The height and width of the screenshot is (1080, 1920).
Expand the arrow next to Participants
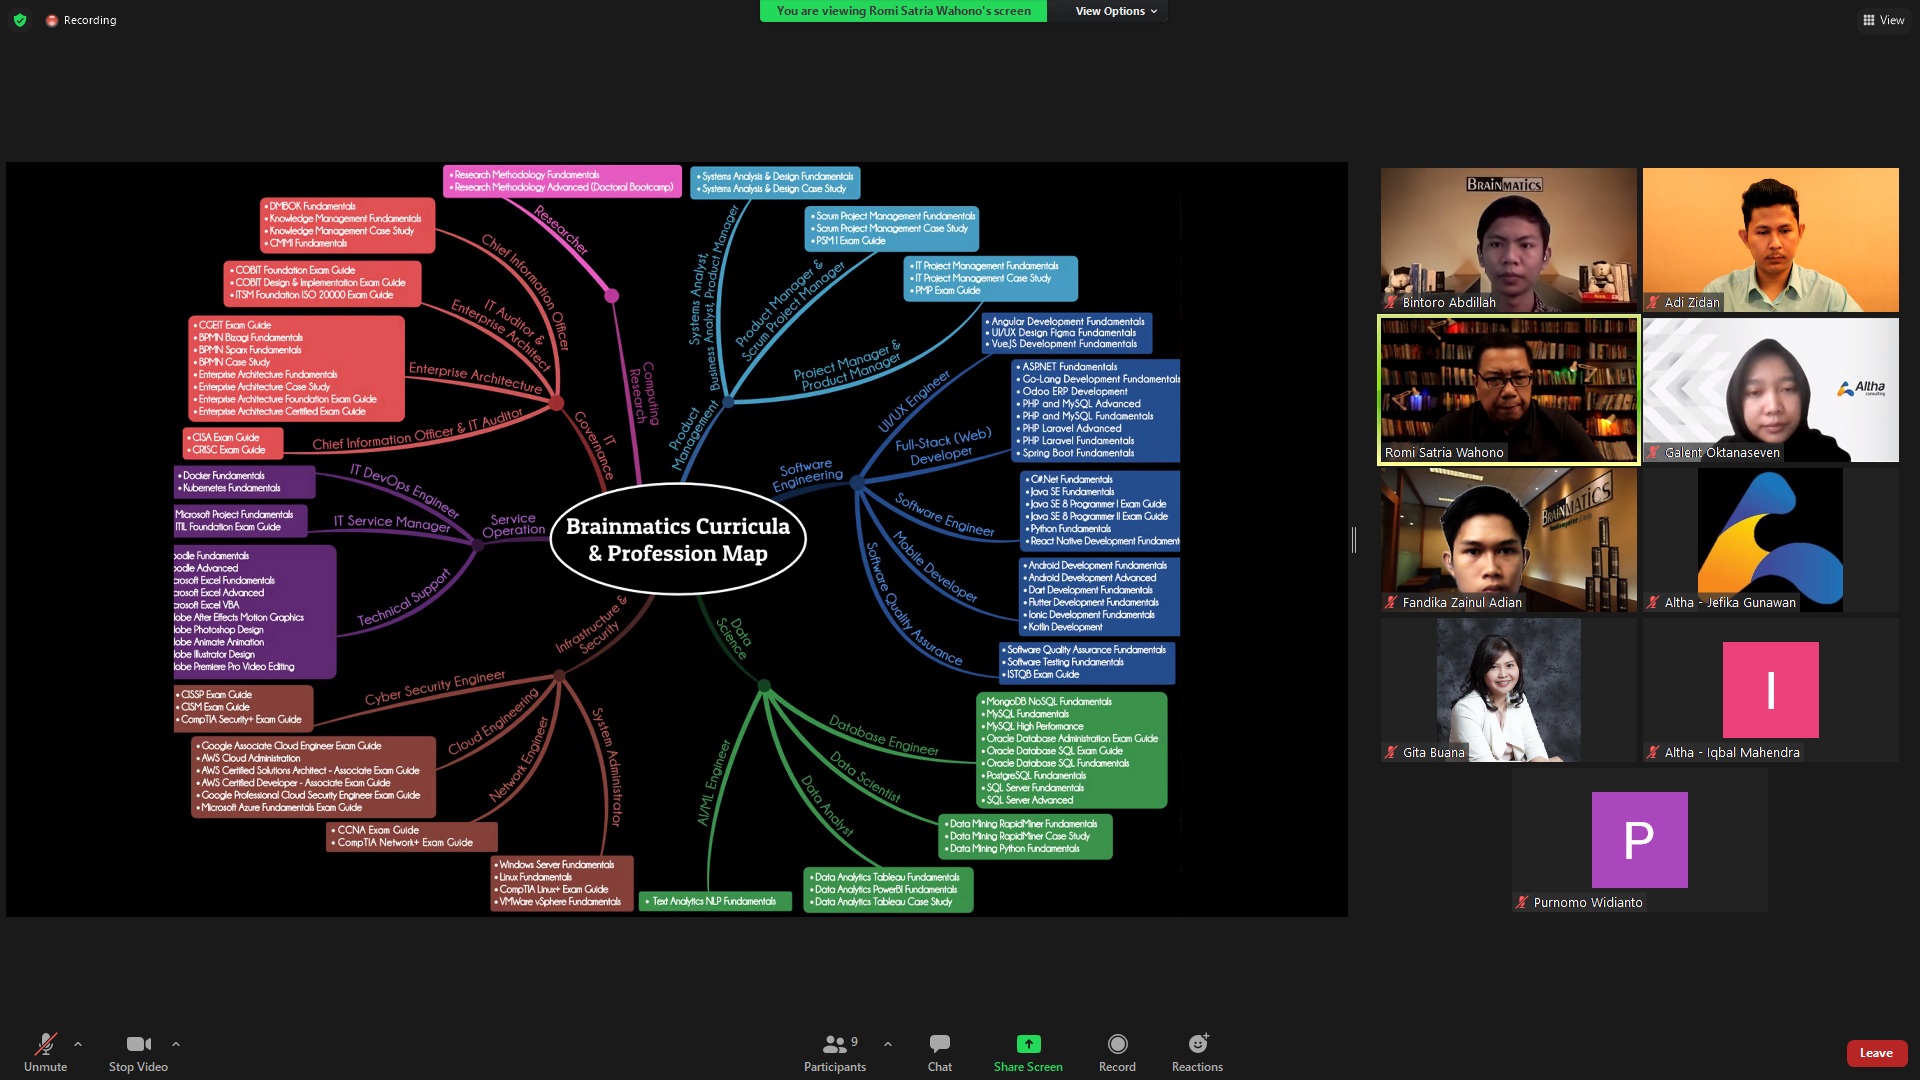point(888,1044)
